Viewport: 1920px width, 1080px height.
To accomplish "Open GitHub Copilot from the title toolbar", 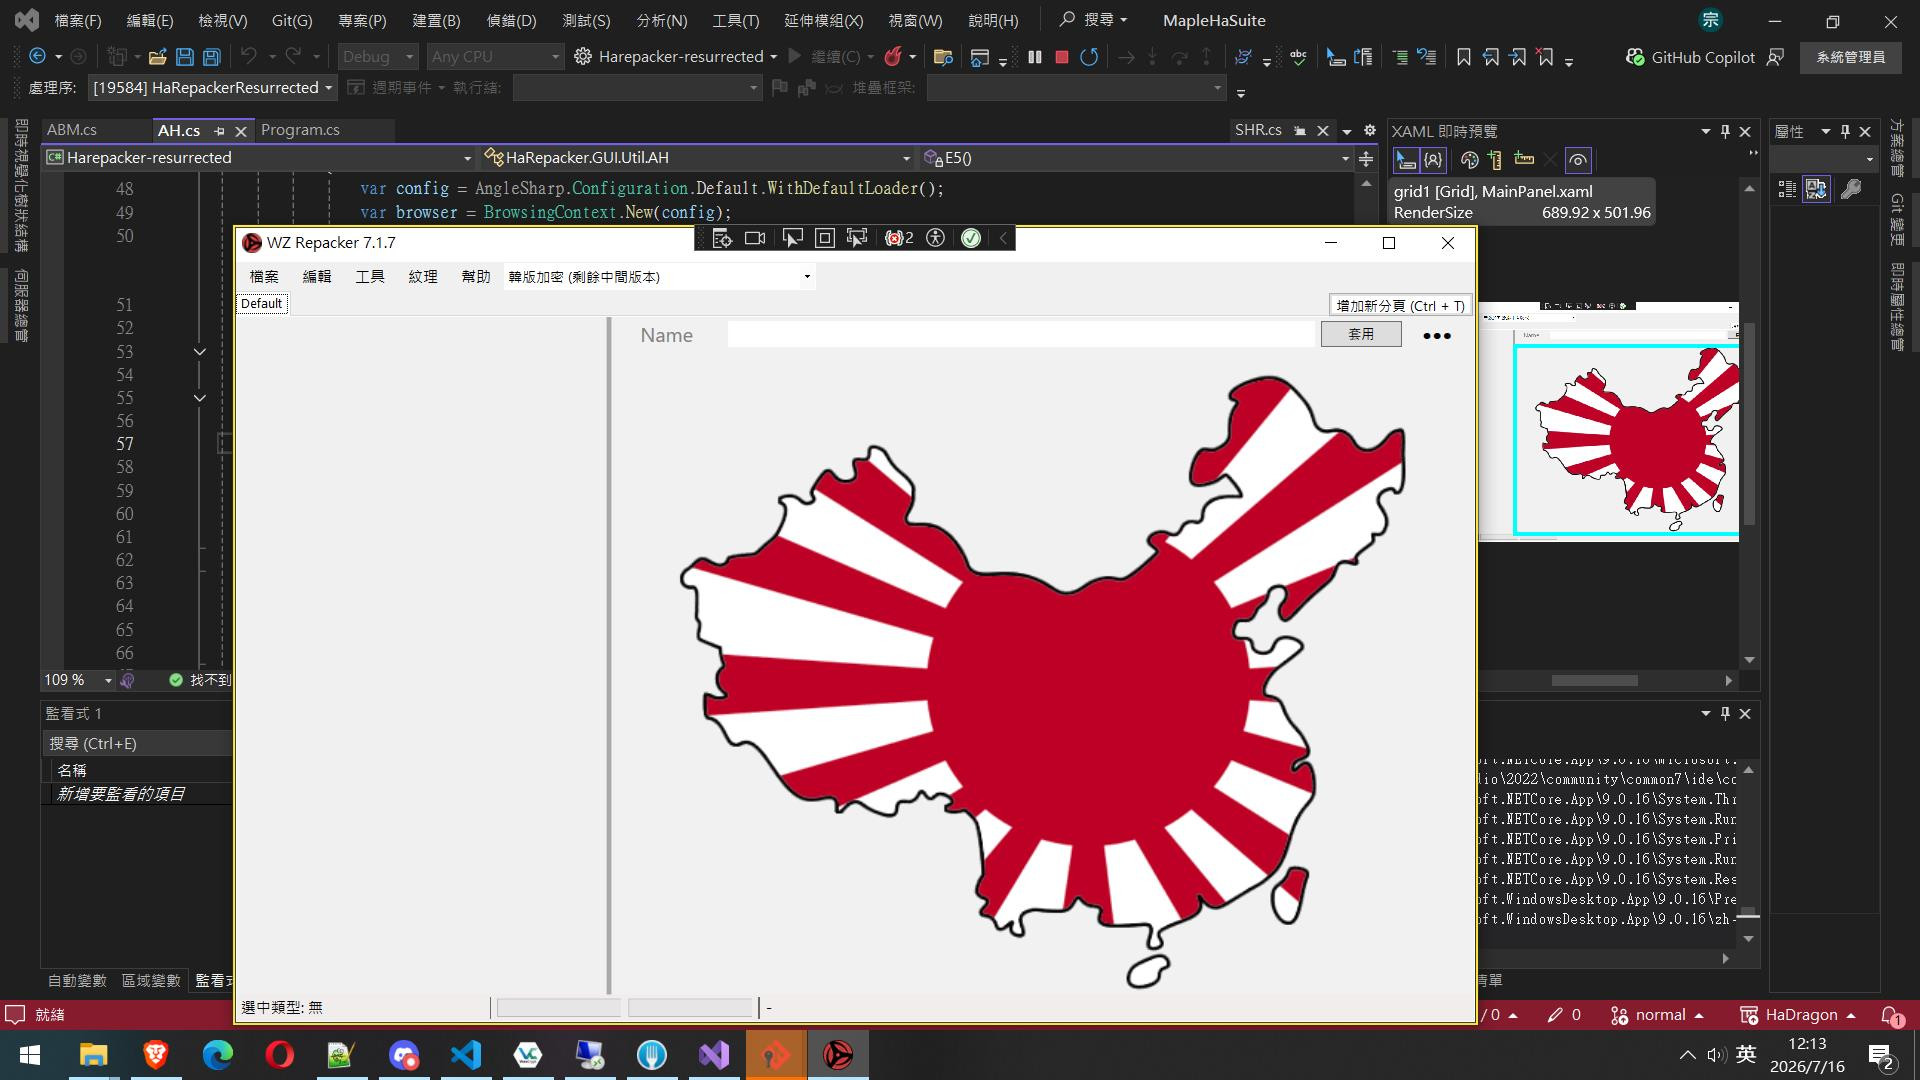I will tap(1690, 57).
